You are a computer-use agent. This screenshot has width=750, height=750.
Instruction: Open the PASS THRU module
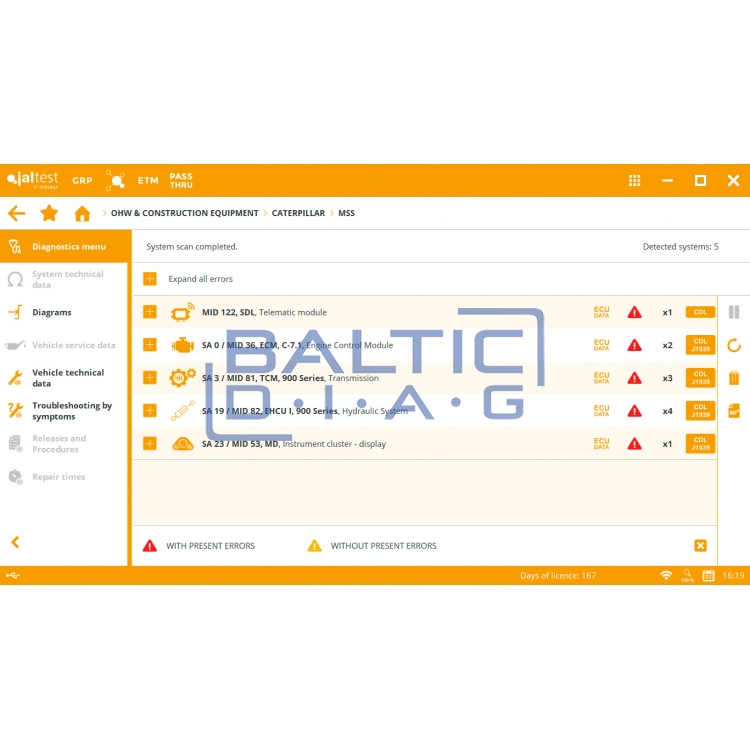point(181,180)
